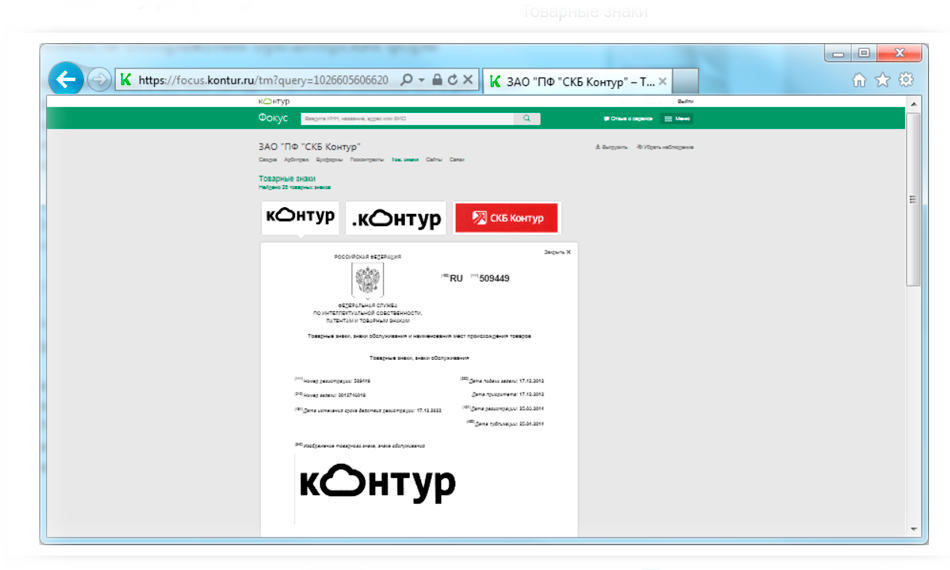Click the scrollbar up arrow

click(914, 104)
